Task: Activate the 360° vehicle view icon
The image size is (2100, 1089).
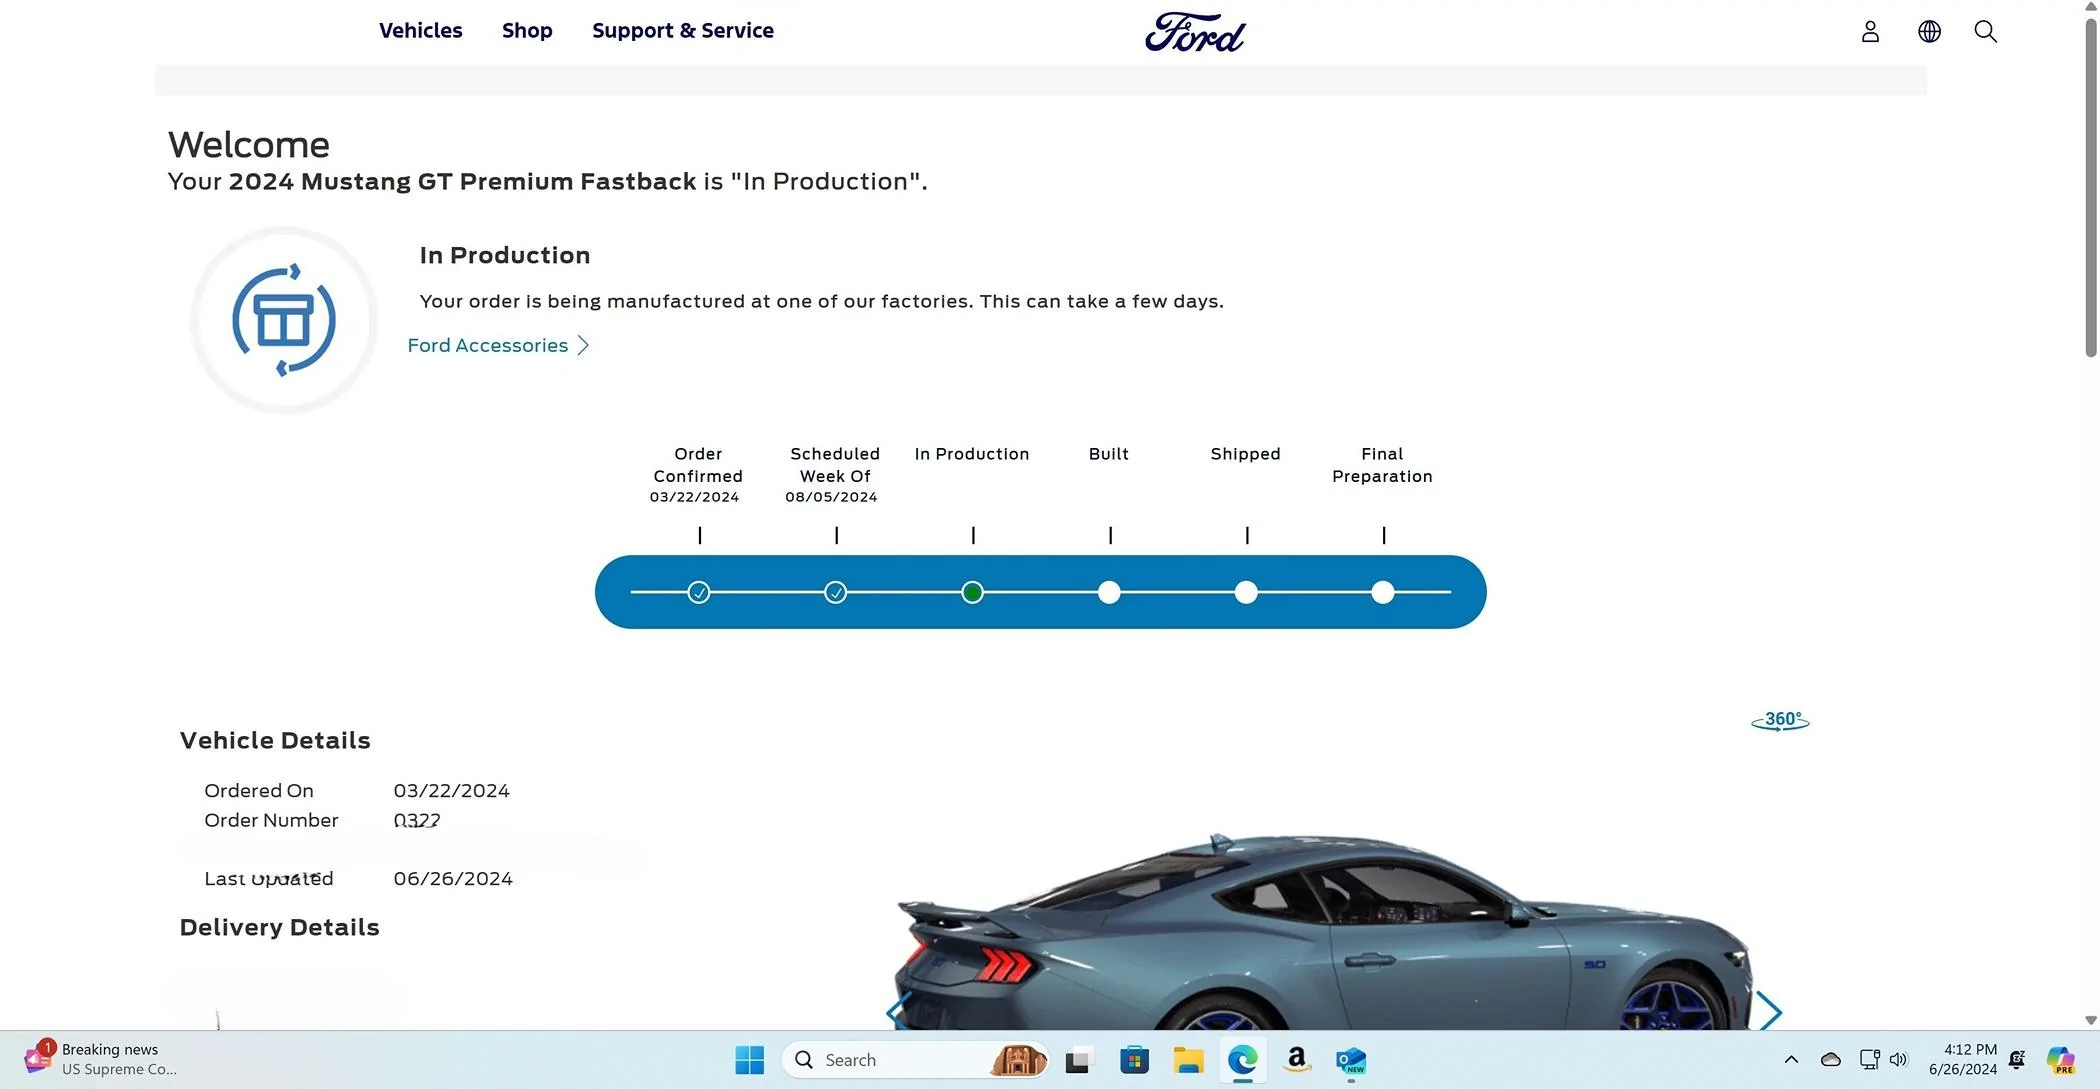Action: click(x=1780, y=720)
